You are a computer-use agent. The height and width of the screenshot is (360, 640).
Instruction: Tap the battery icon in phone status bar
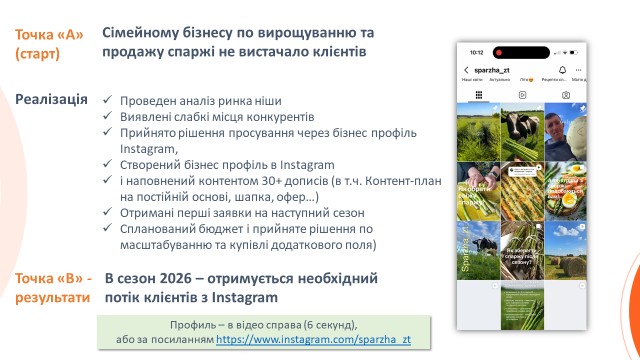(x=574, y=53)
